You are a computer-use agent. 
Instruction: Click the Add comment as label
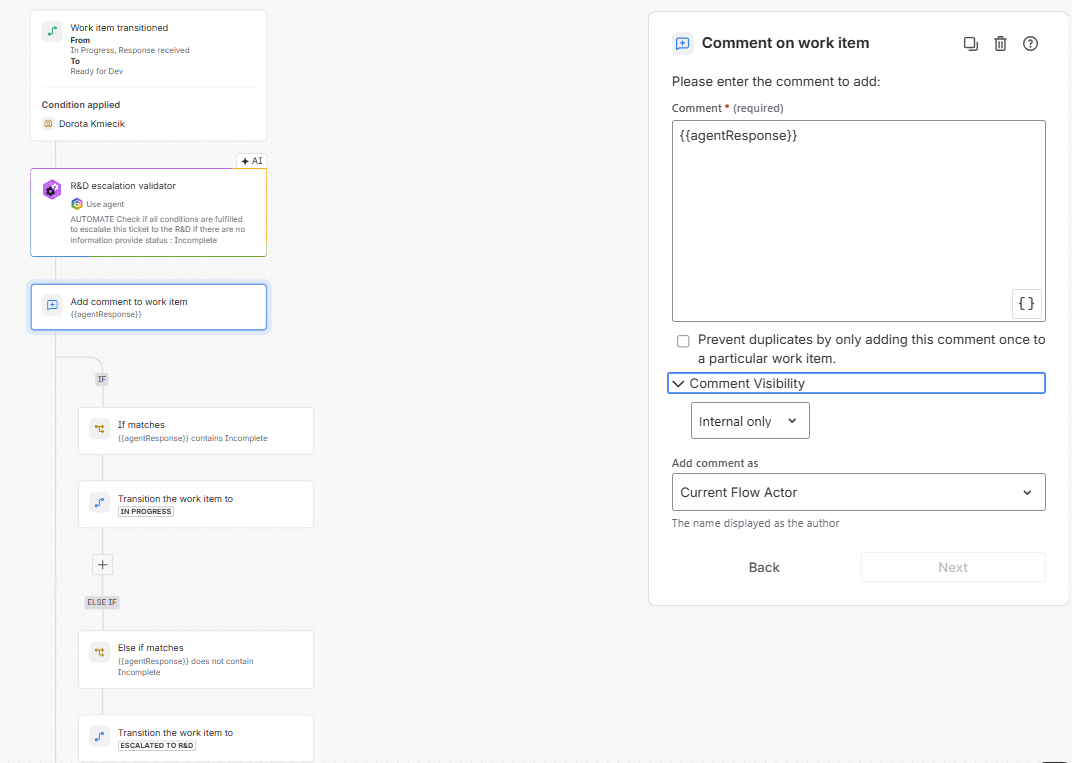pyautogui.click(x=715, y=463)
